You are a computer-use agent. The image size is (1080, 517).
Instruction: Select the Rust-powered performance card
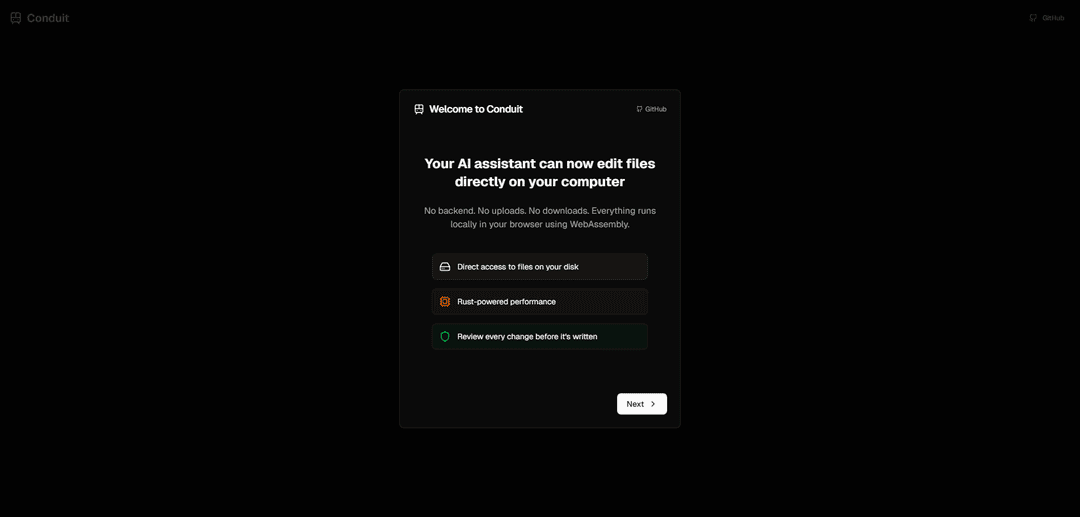click(x=540, y=302)
